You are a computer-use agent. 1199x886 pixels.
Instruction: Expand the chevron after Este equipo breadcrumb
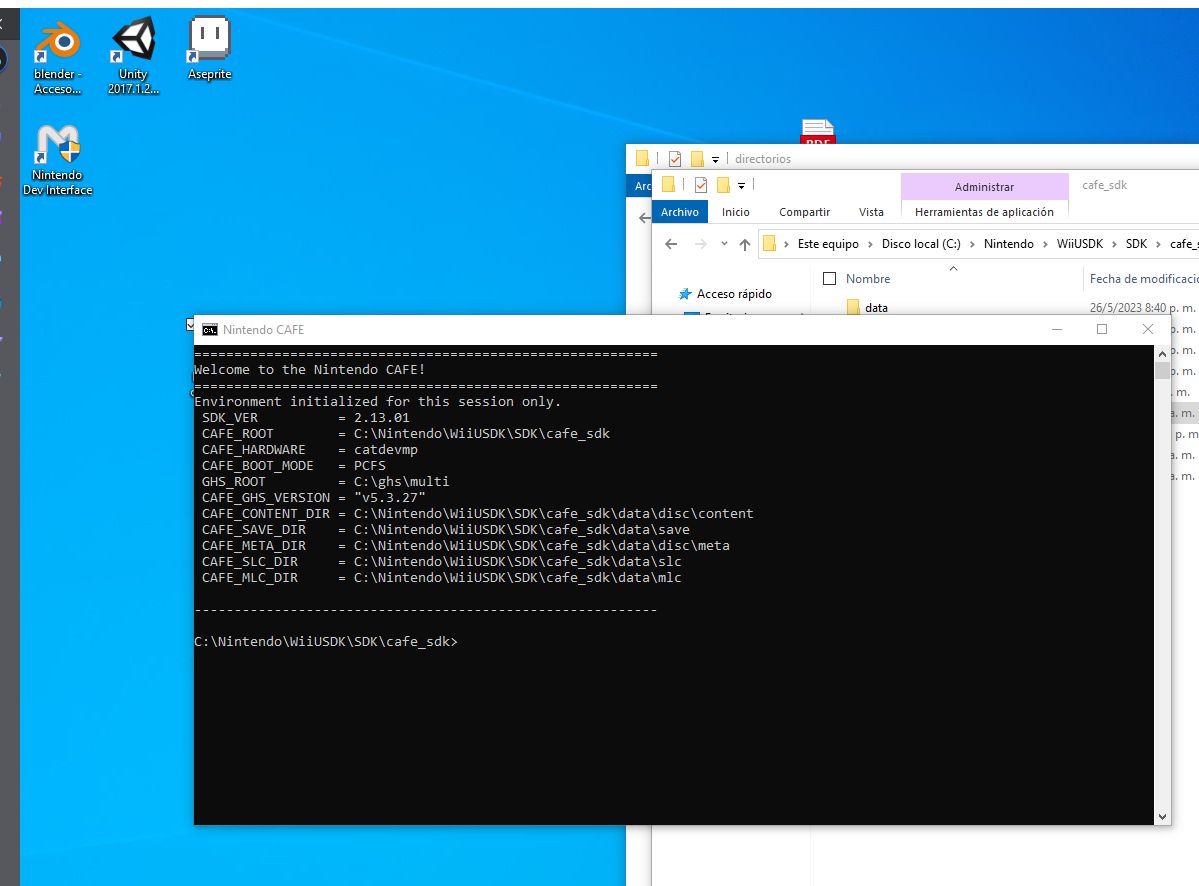(870, 244)
